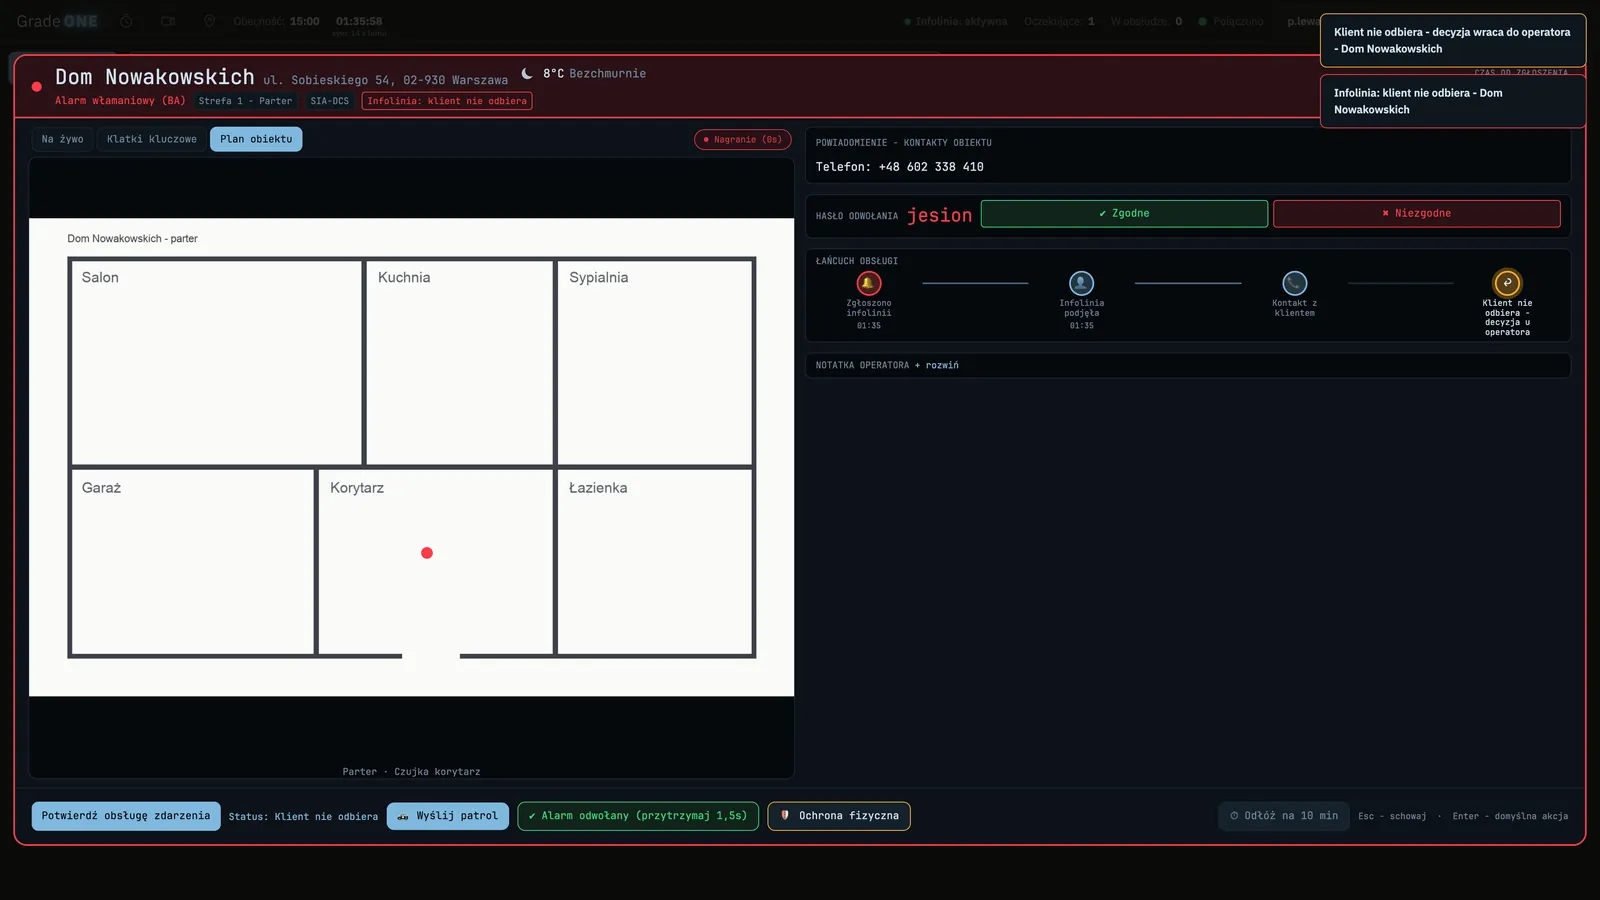1600x900 pixels.
Task: Mark the password as Niezgodne
Action: coord(1416,214)
